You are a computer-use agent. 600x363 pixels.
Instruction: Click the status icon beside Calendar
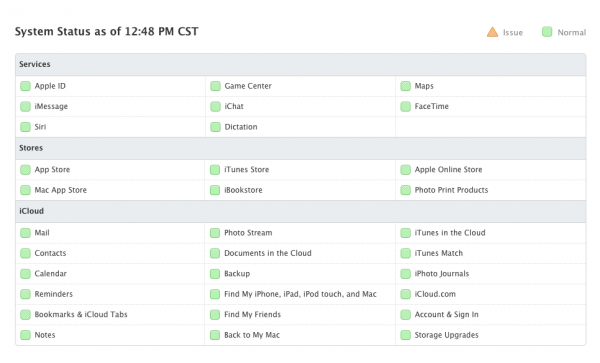[25, 273]
